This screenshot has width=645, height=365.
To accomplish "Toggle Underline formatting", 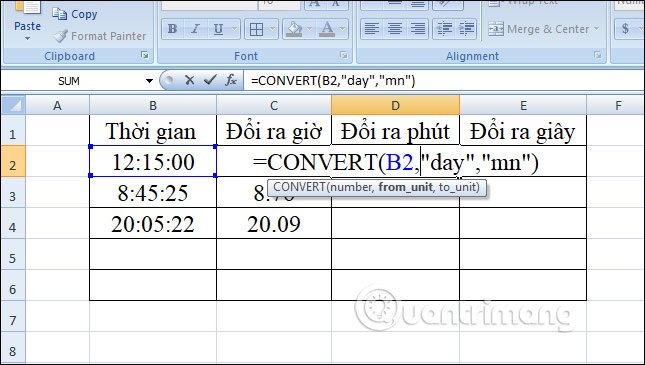I will (218, 29).
